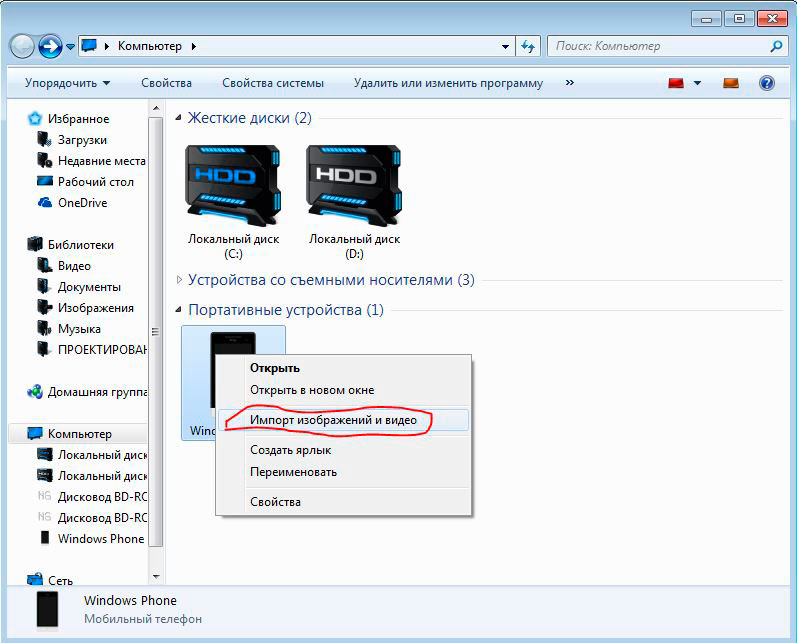The image size is (797, 643).
Task: Click the help question mark icon
Action: tap(767, 83)
